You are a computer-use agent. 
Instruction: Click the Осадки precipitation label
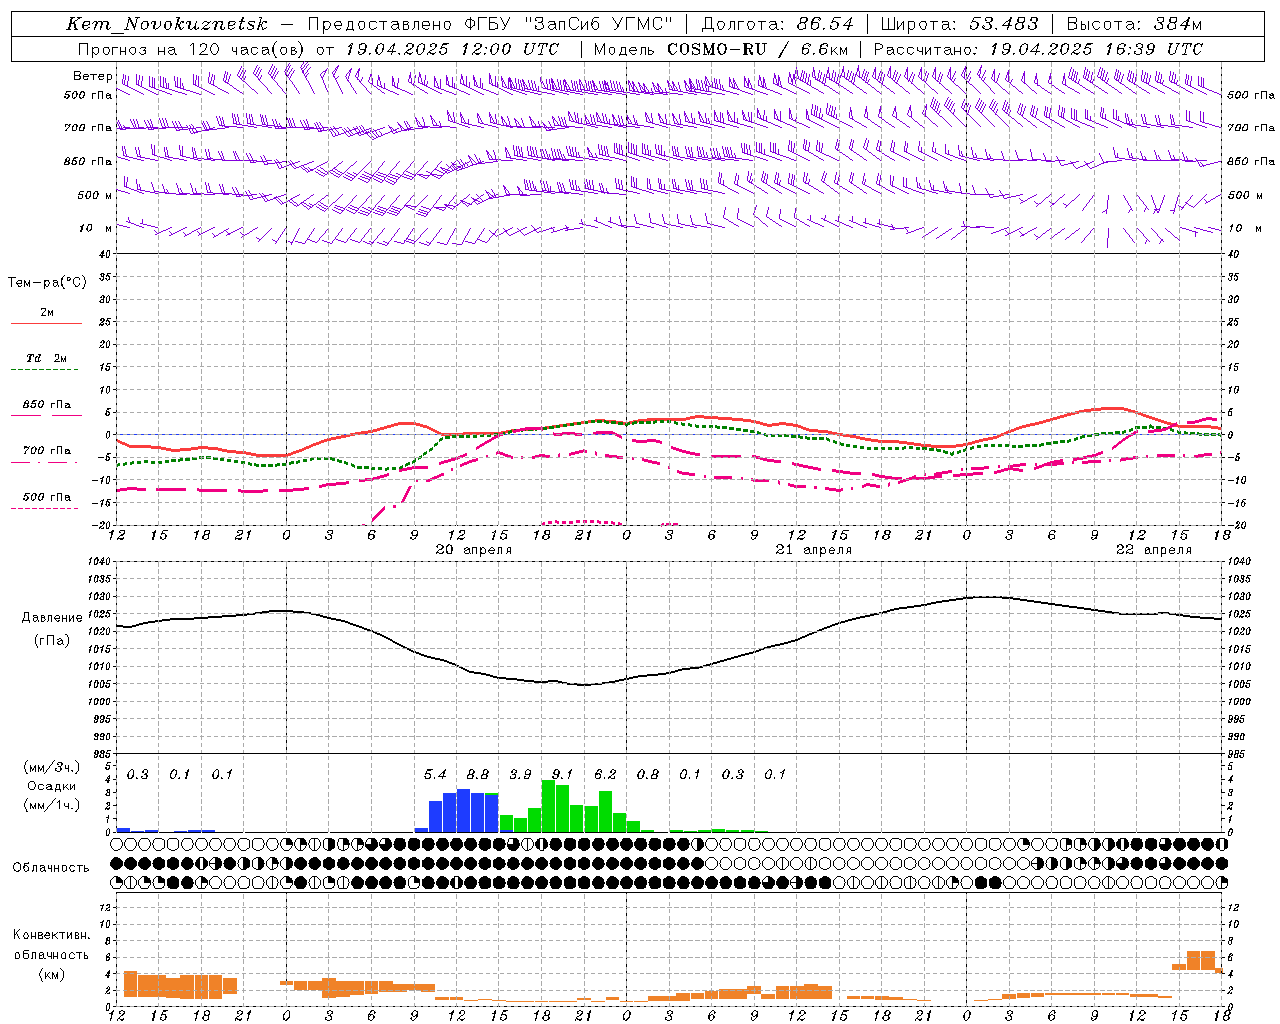(x=51, y=786)
